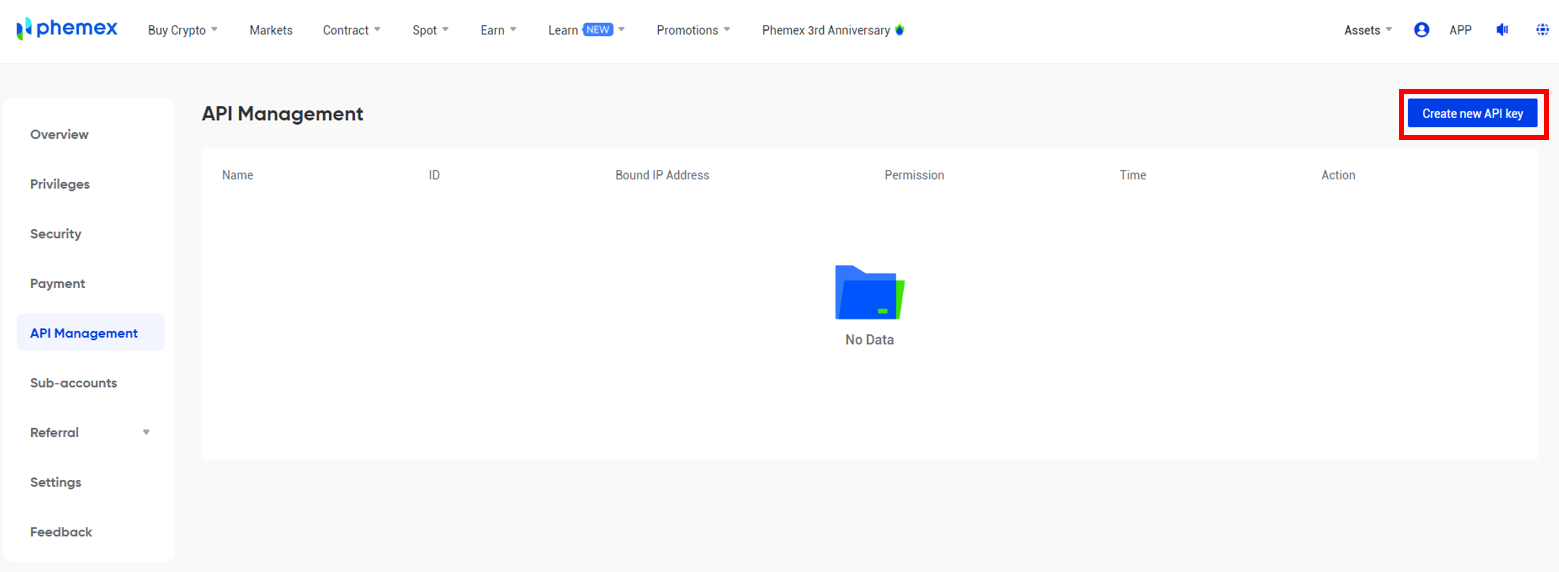Image resolution: width=1559 pixels, height=572 pixels.
Task: Expand the Buy Crypto dropdown
Action: [x=182, y=30]
